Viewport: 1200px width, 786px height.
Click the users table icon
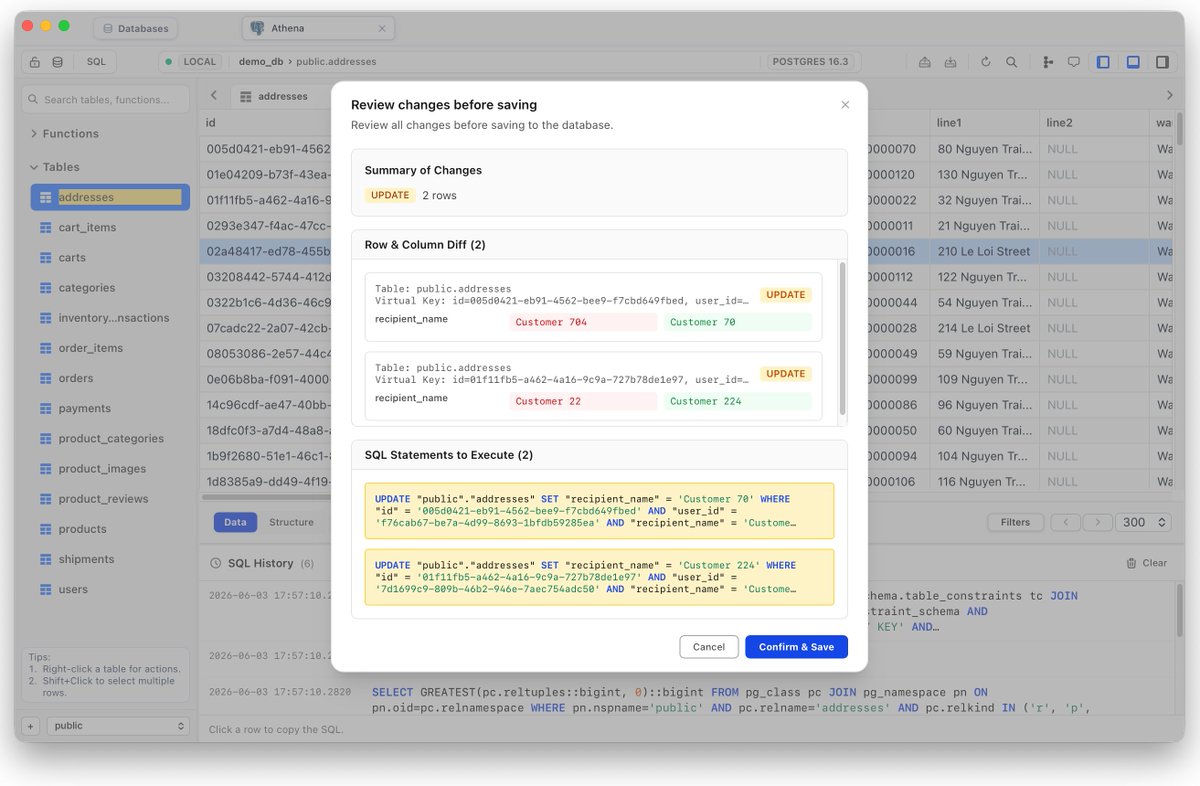pos(45,589)
